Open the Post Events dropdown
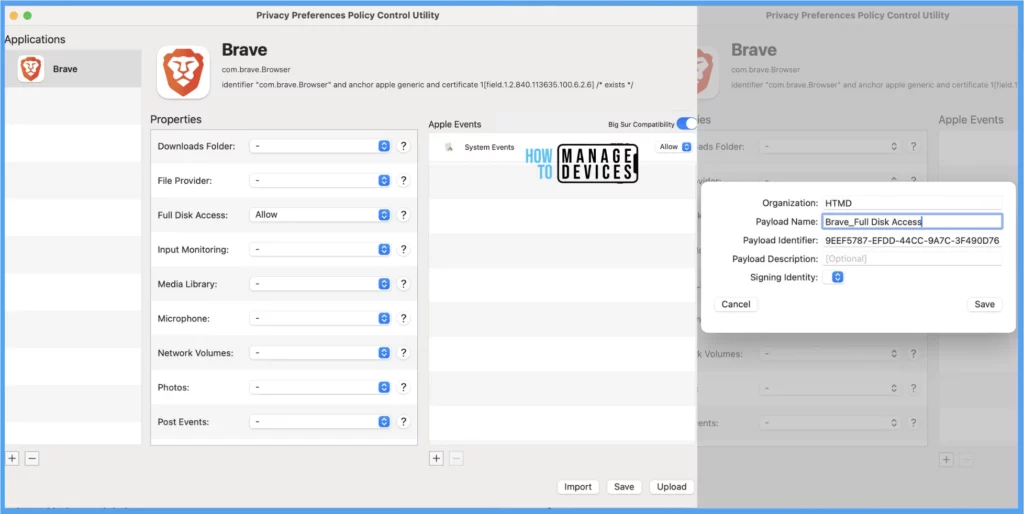Viewport: 1024px width, 514px height. coord(320,422)
